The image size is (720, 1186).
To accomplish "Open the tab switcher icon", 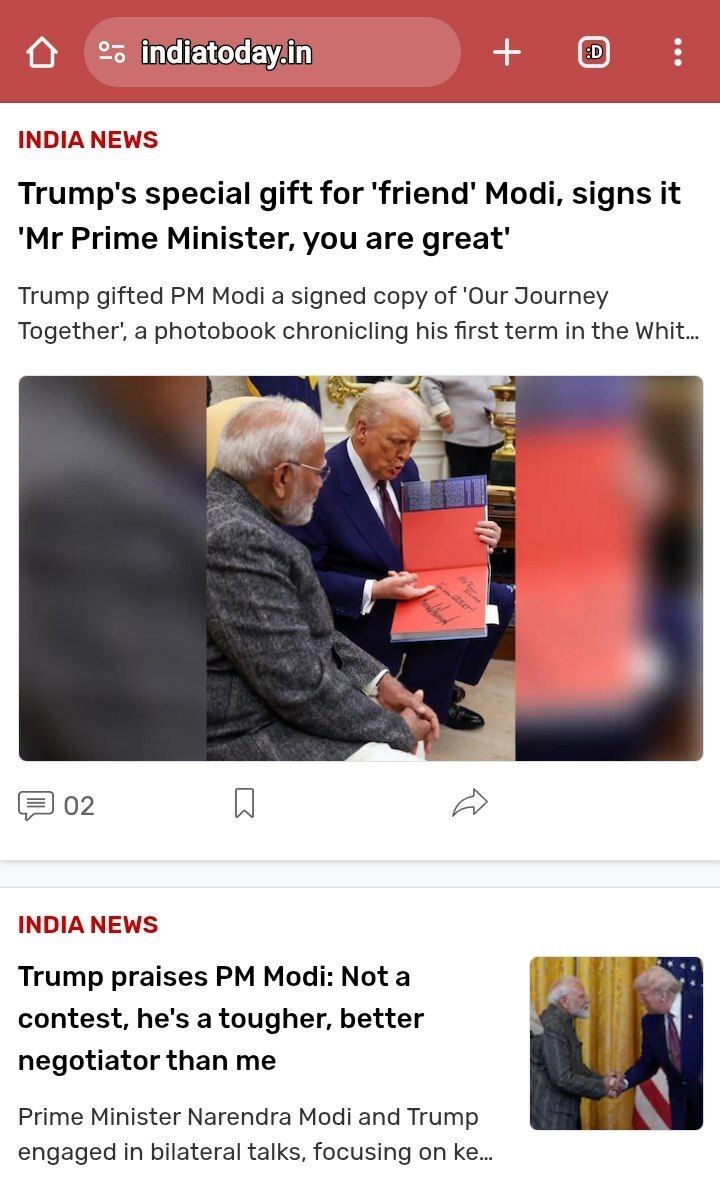I will [594, 52].
